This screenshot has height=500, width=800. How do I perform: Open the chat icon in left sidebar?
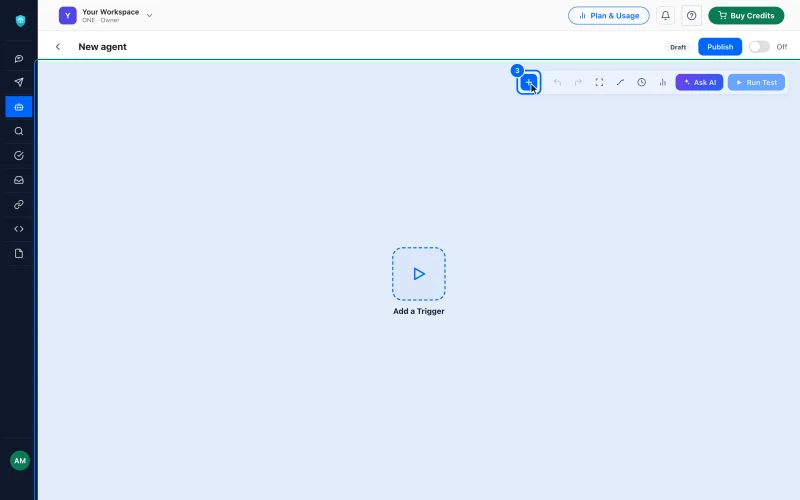click(19, 59)
